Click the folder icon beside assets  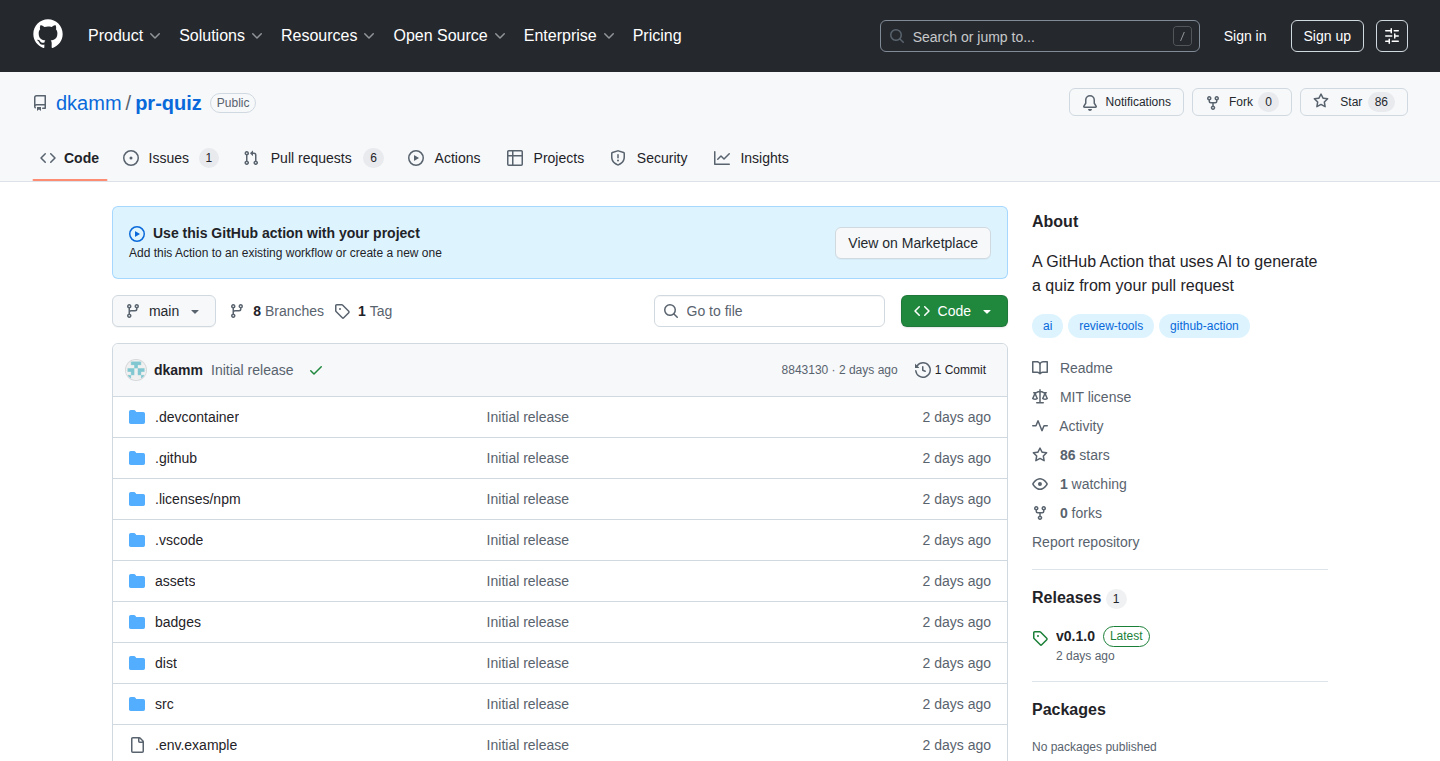pos(137,581)
